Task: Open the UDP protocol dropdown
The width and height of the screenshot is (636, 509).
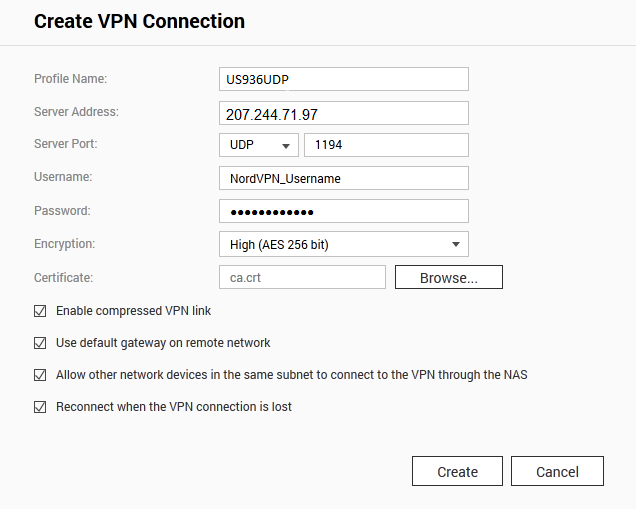Action: (x=259, y=145)
